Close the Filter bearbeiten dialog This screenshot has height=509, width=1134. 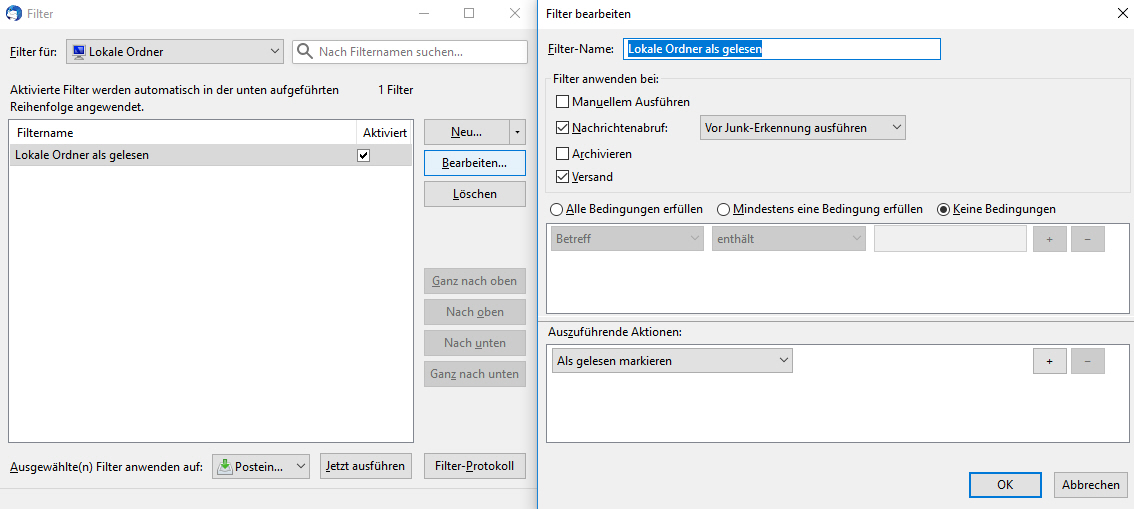pos(1120,14)
